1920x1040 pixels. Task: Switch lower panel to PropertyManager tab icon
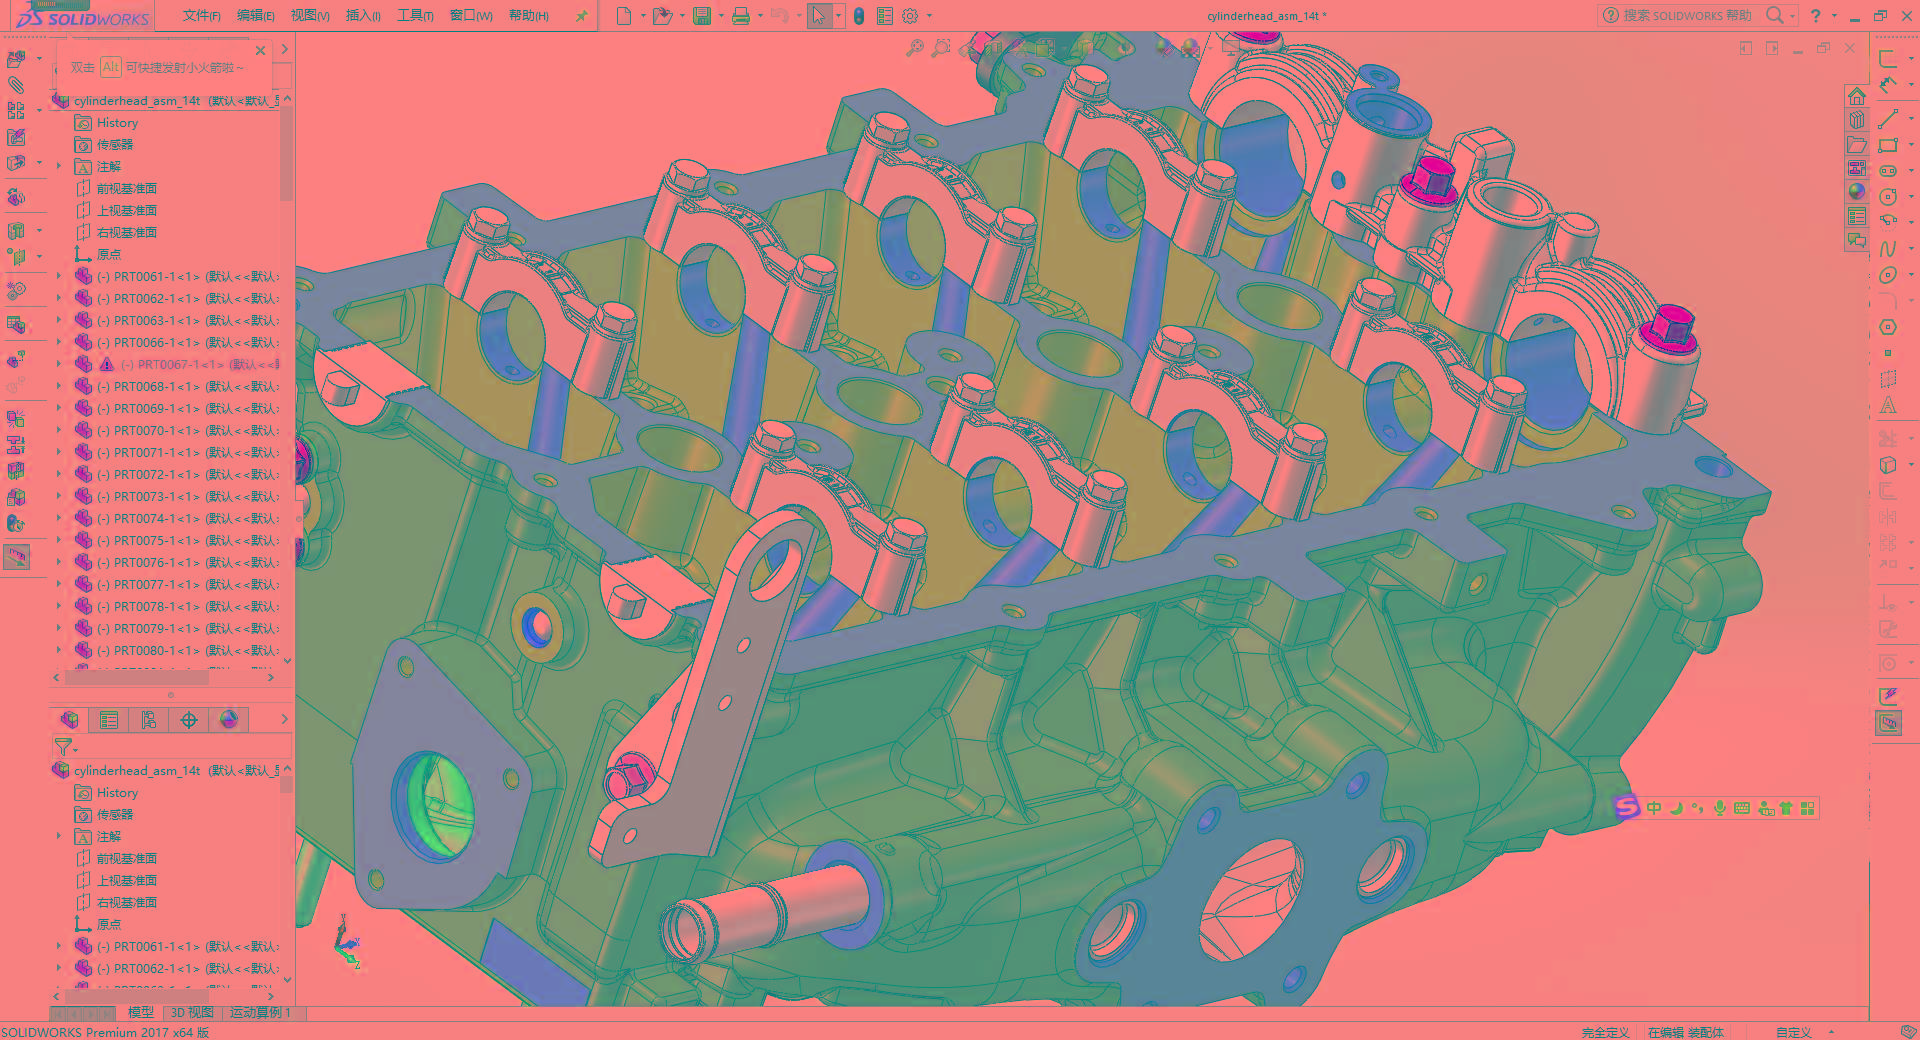point(109,720)
